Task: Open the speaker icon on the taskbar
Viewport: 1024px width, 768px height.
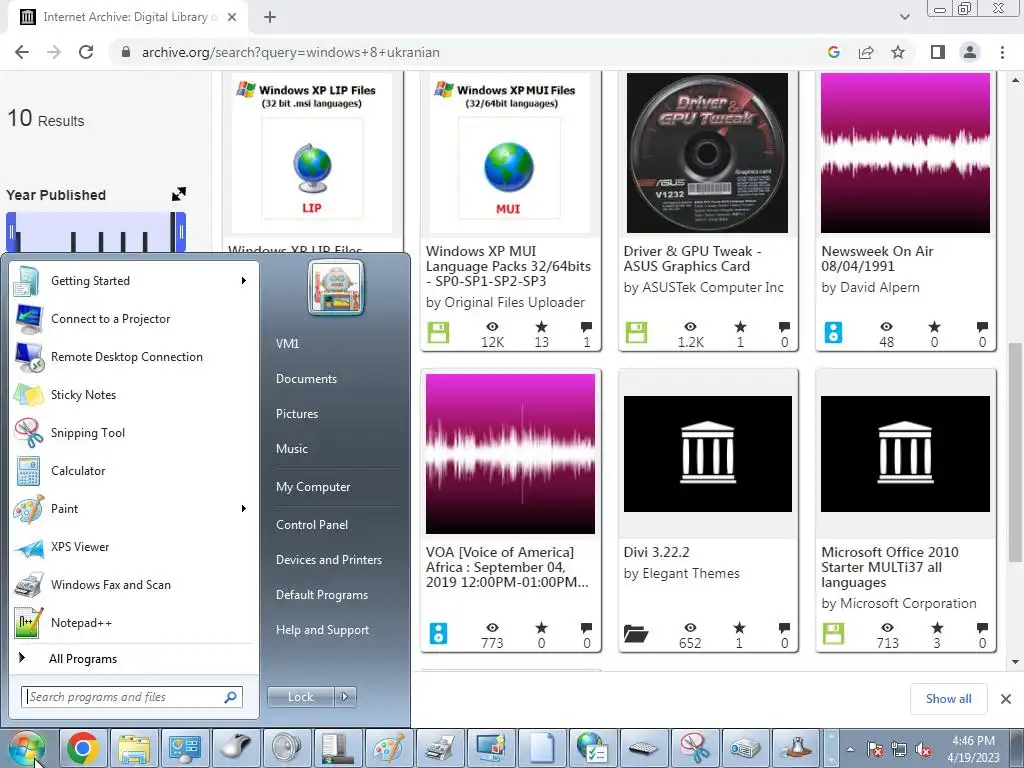Action: [286, 748]
